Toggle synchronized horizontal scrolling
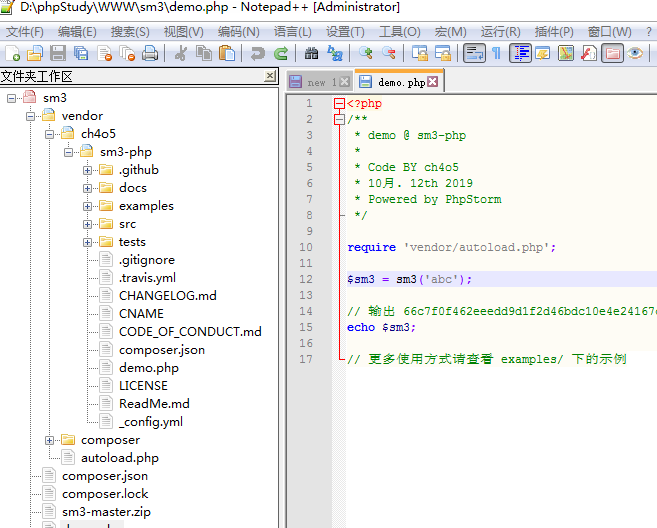Image resolution: width=657 pixels, height=528 pixels. tap(442, 53)
